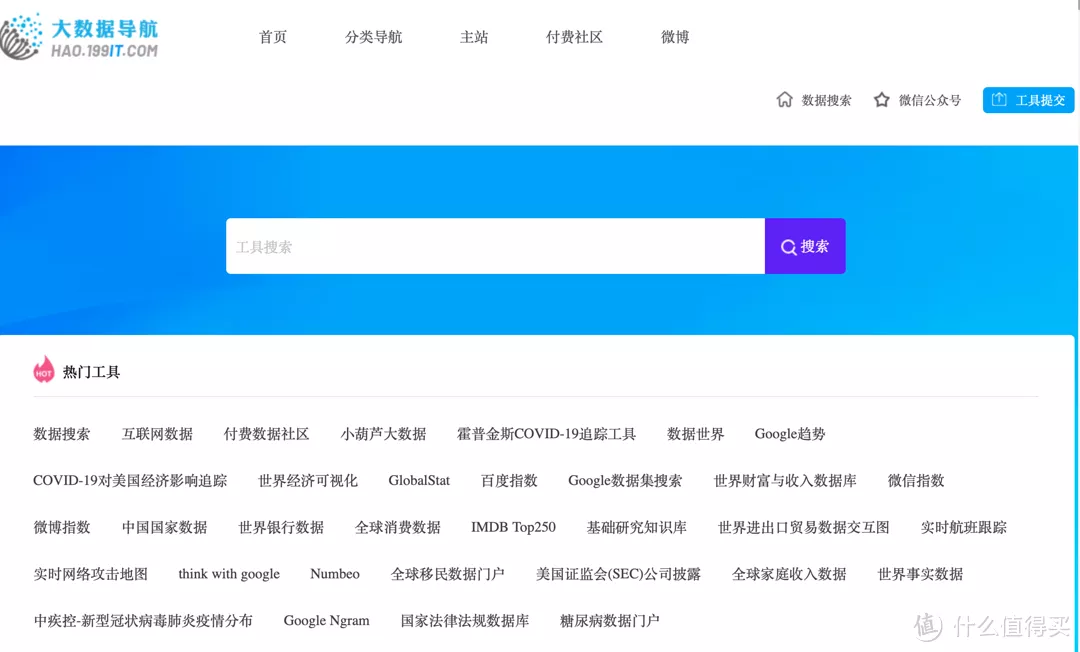Click the star icon beside 微信公众号
The width and height of the screenshot is (1080, 652).
coord(882,100)
